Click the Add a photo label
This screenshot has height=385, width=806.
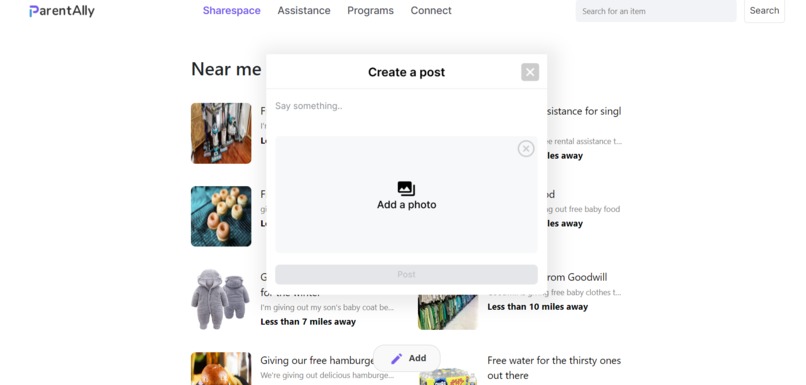[x=406, y=205]
